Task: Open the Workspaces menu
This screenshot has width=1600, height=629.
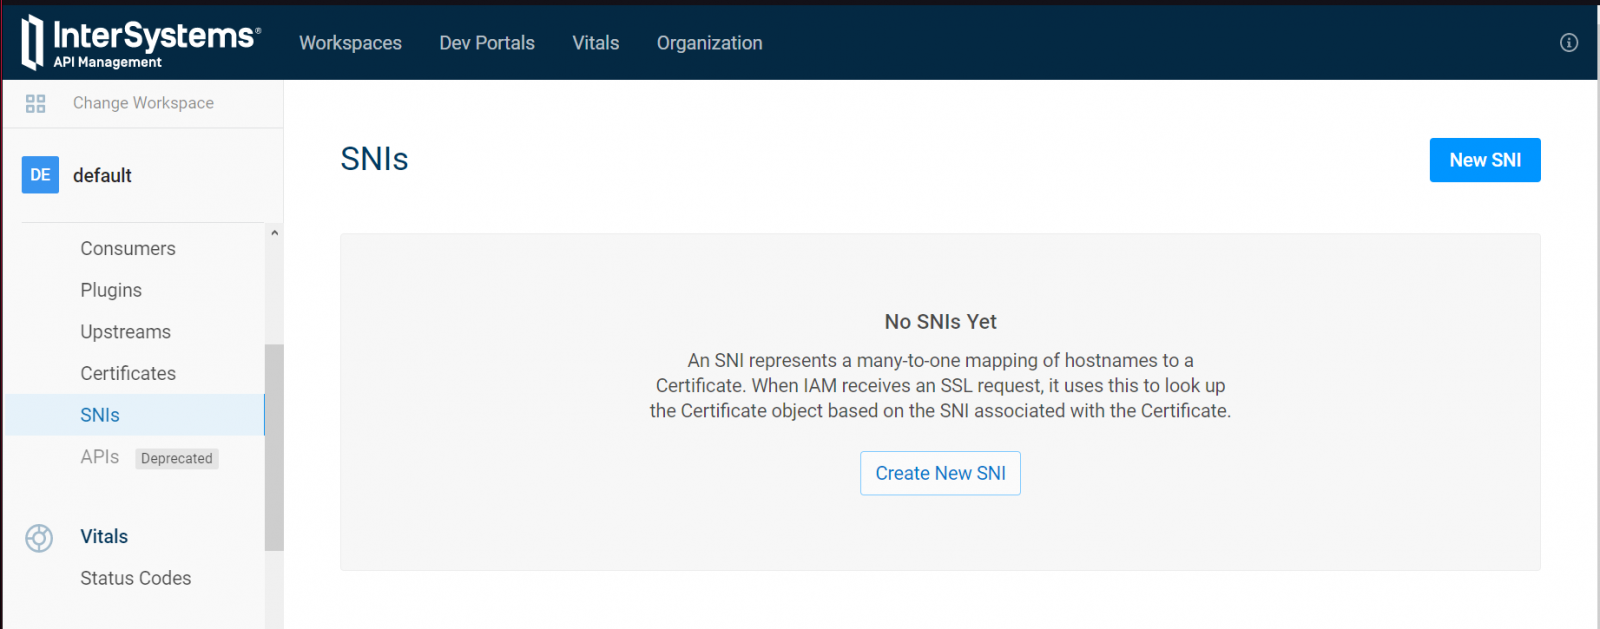Action: tap(350, 43)
